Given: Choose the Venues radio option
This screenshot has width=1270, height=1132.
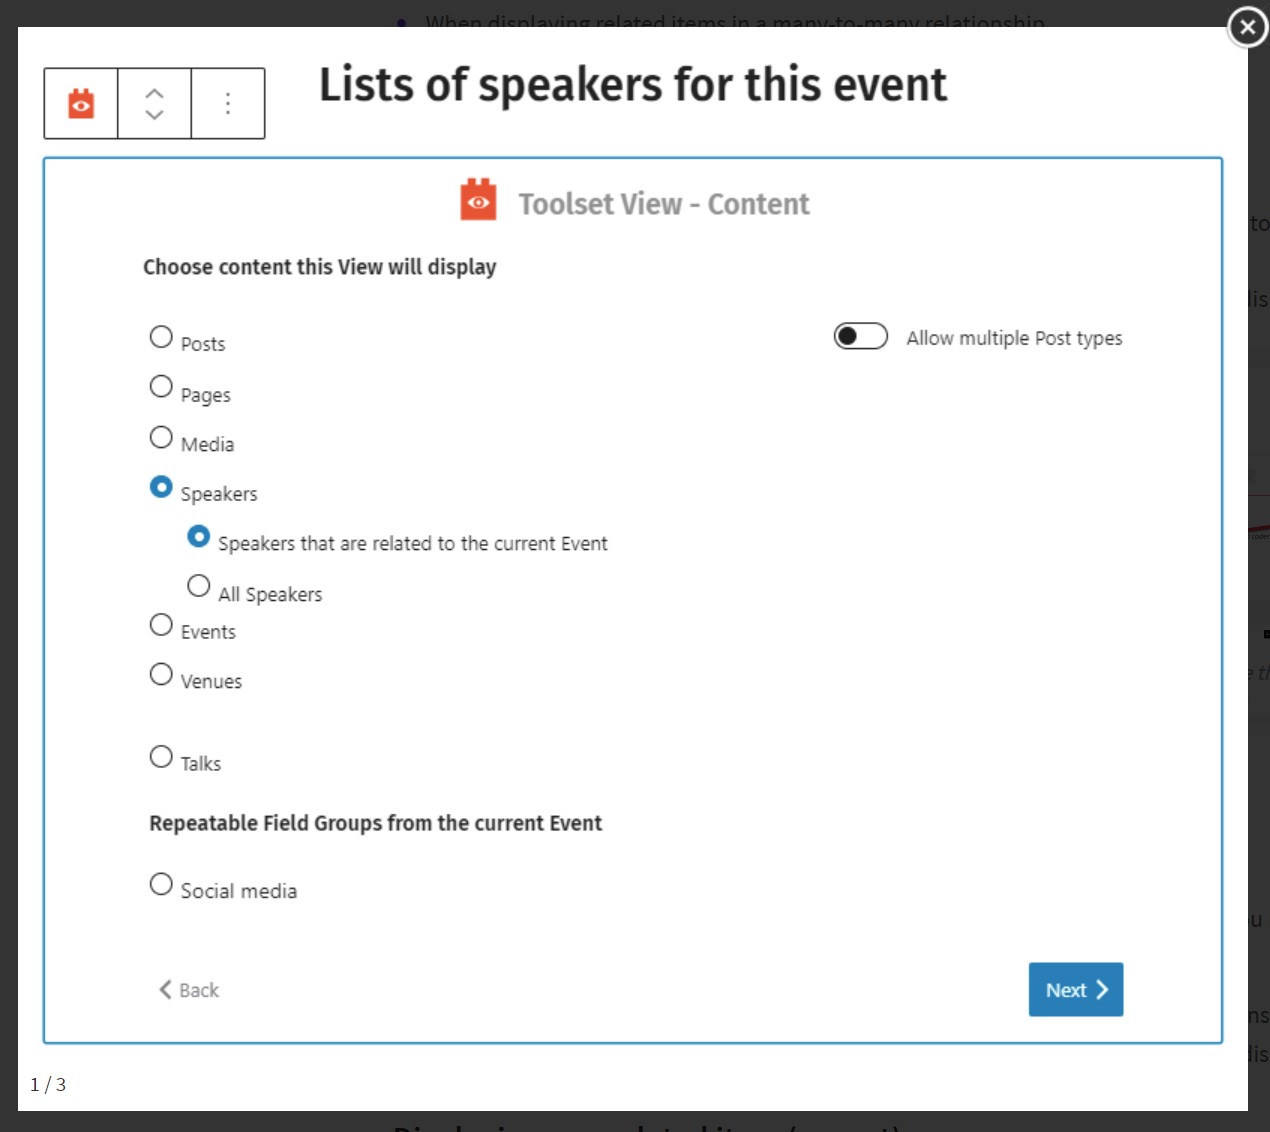Looking at the screenshot, I should (161, 674).
